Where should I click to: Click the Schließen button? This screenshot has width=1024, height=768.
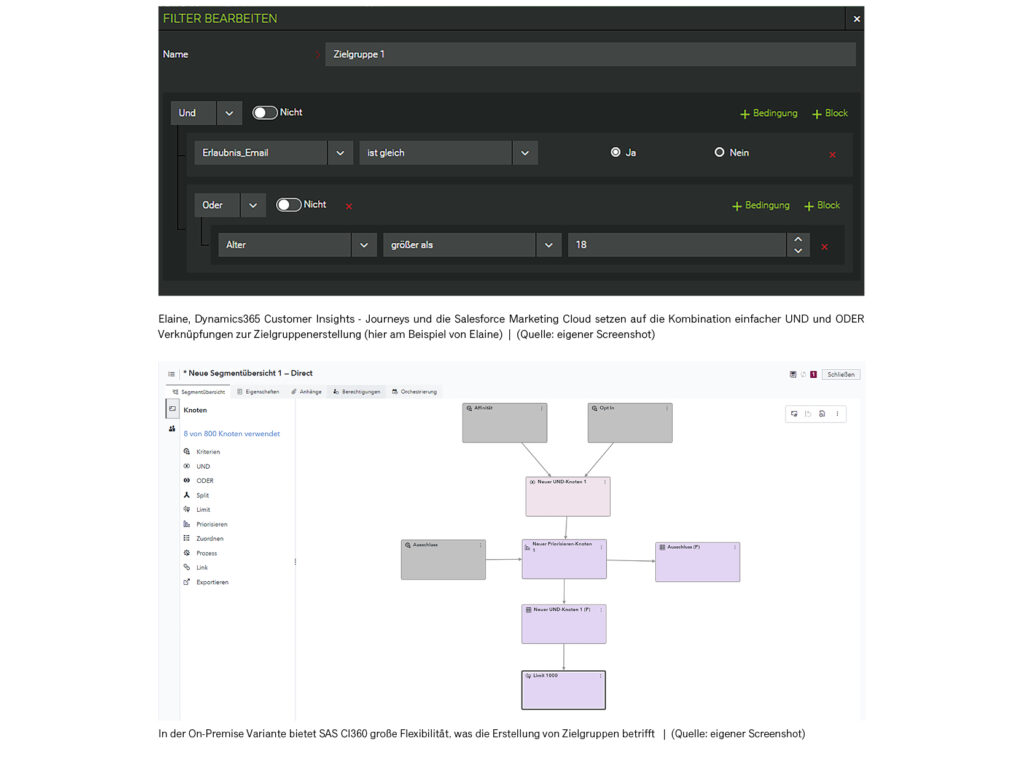coord(841,374)
